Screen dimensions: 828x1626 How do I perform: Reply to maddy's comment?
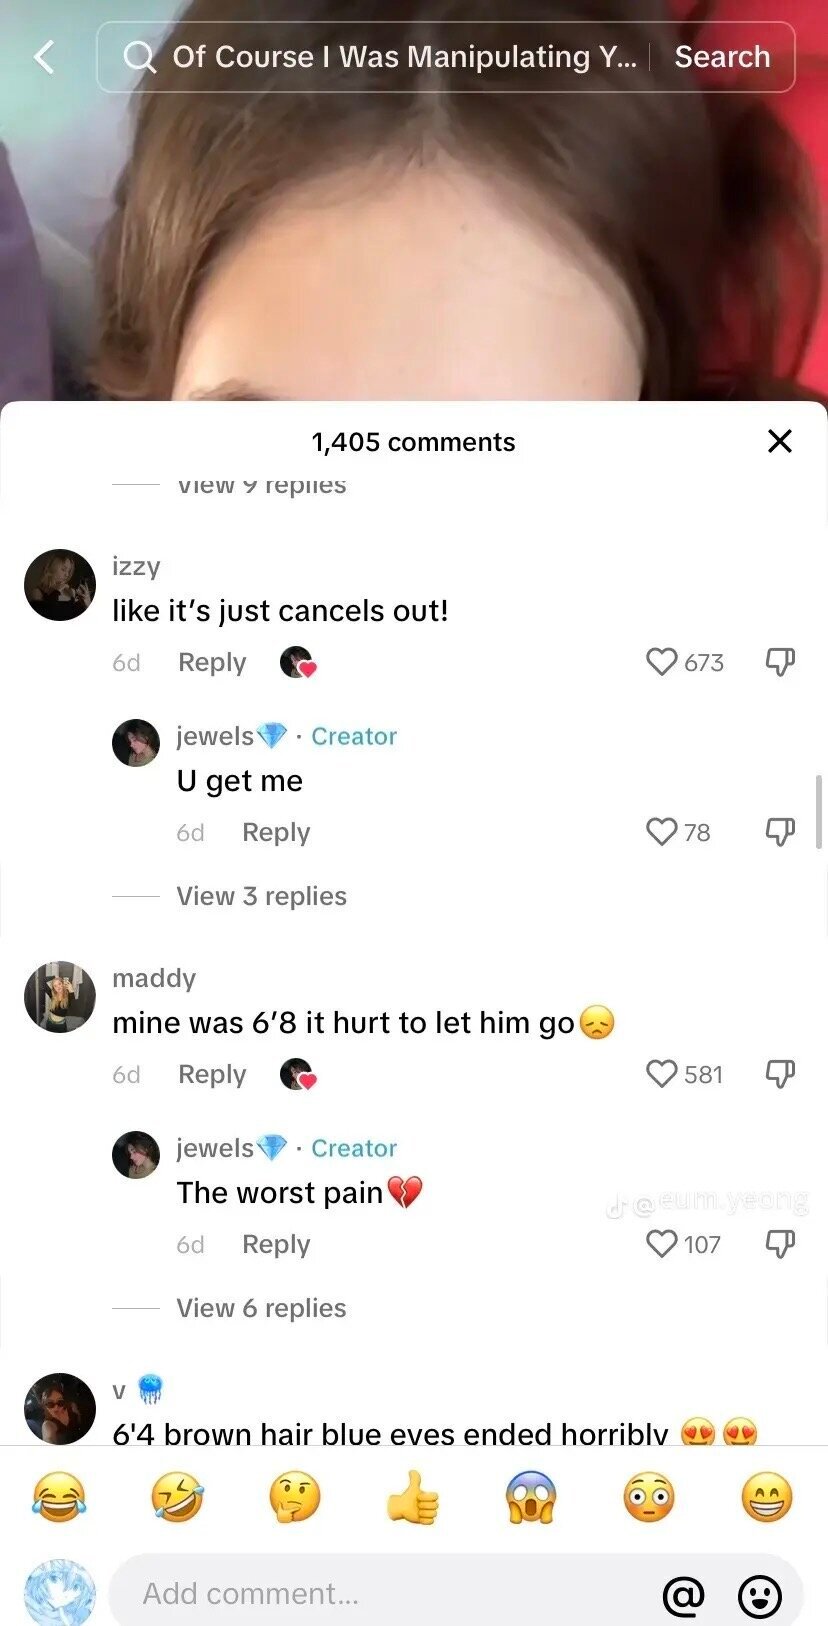click(x=212, y=1074)
